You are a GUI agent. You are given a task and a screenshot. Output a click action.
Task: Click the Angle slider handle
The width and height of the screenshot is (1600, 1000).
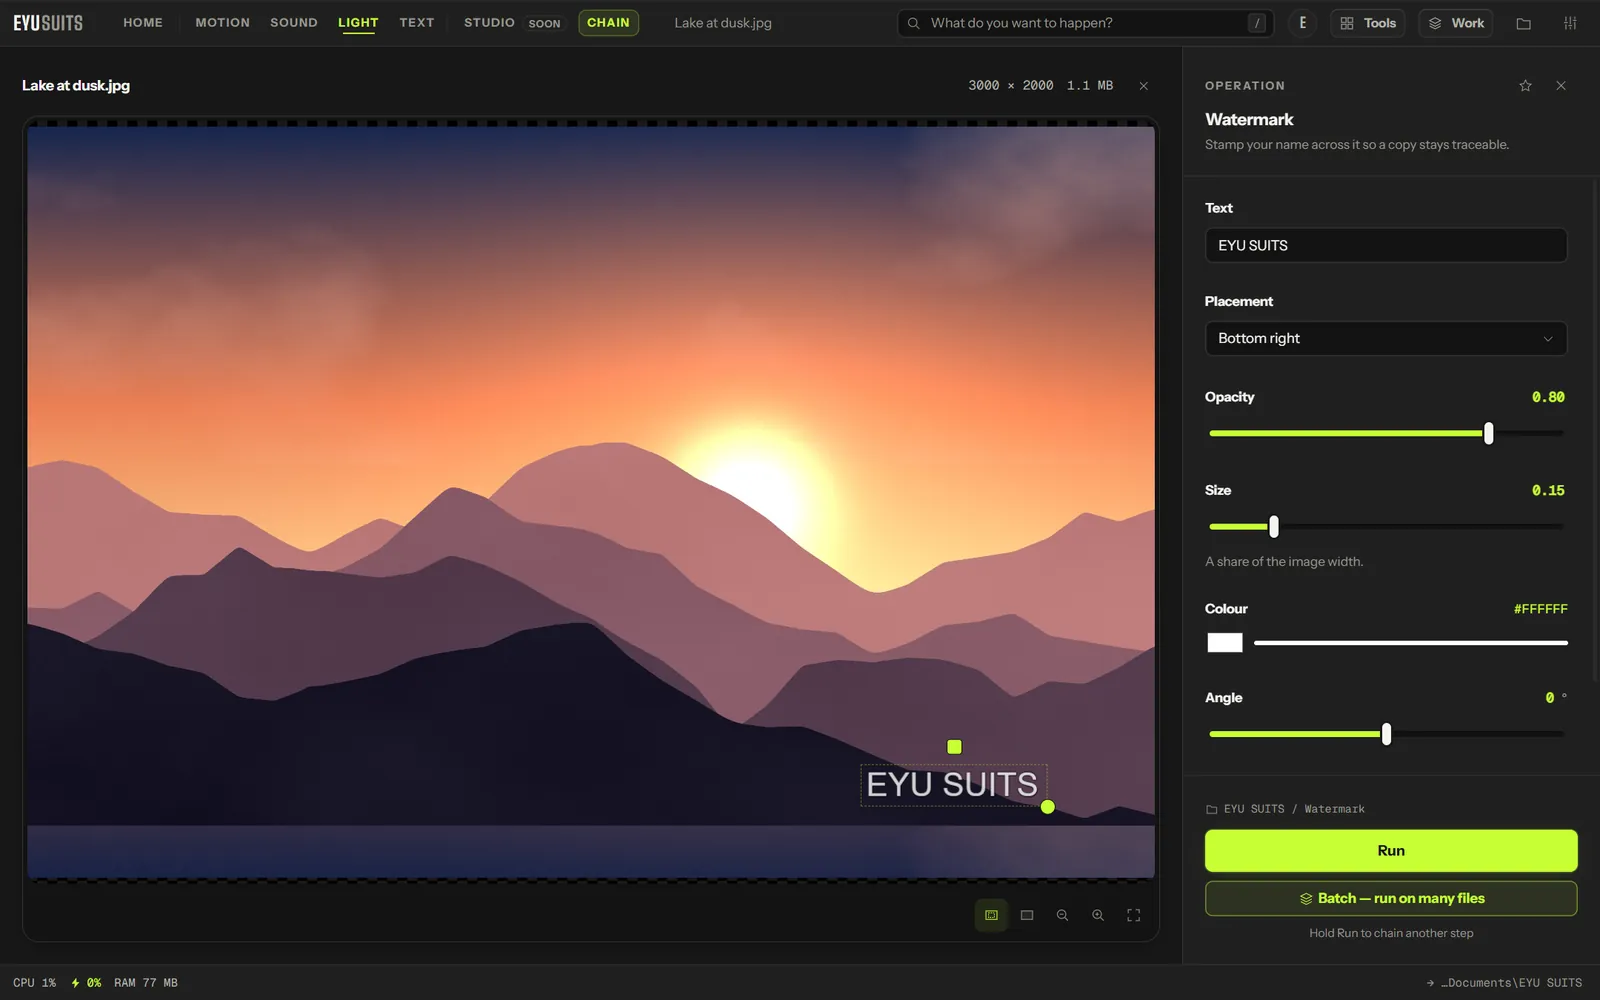(x=1386, y=734)
